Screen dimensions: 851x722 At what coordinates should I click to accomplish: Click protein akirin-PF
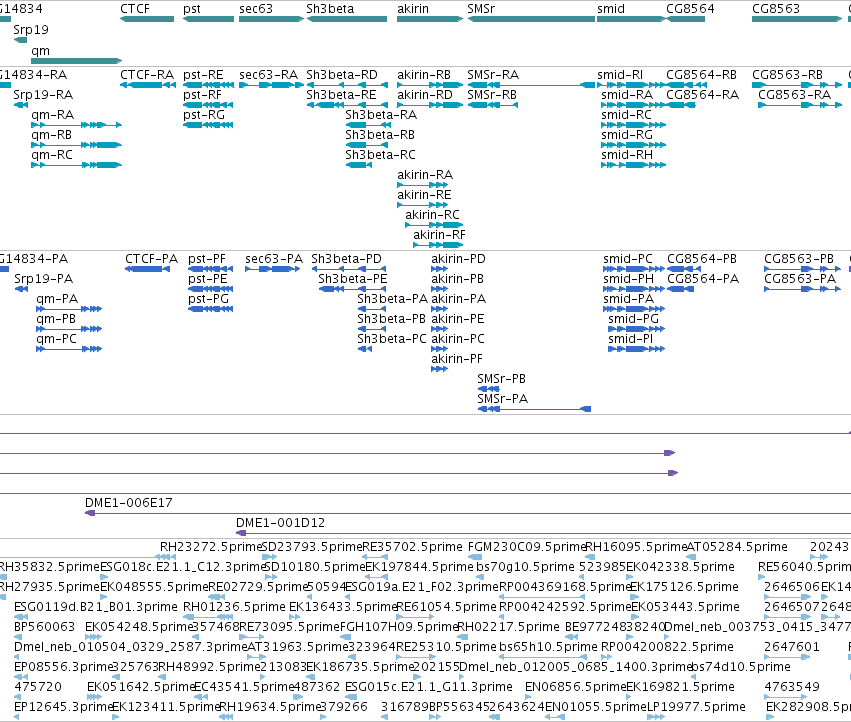440,369
